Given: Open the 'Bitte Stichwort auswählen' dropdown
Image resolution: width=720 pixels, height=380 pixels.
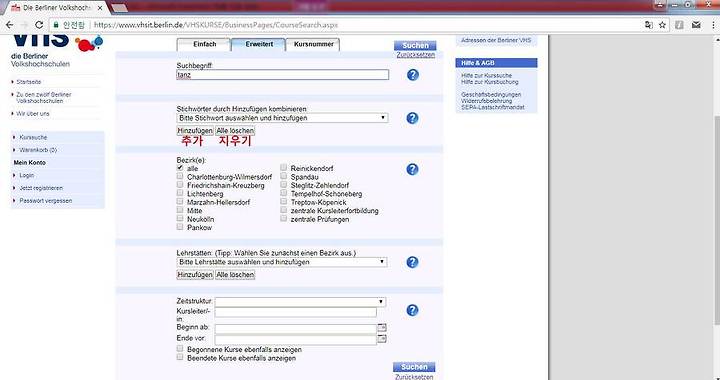Looking at the screenshot, I should pos(282,118).
